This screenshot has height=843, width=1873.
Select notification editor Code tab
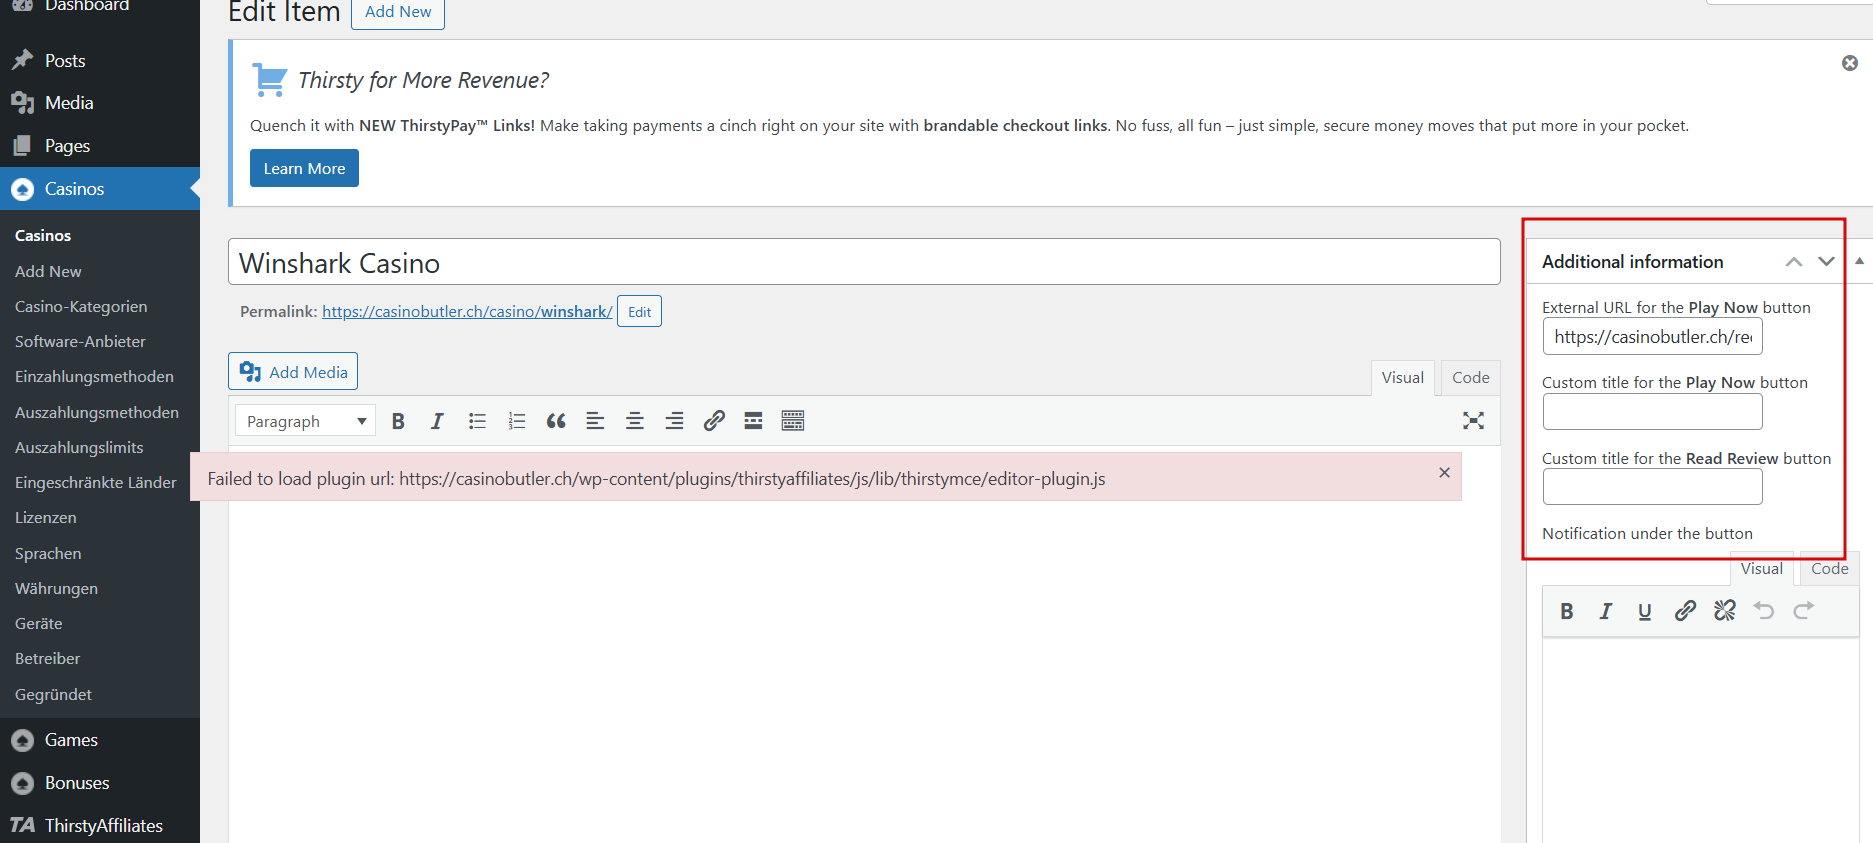(x=1829, y=569)
